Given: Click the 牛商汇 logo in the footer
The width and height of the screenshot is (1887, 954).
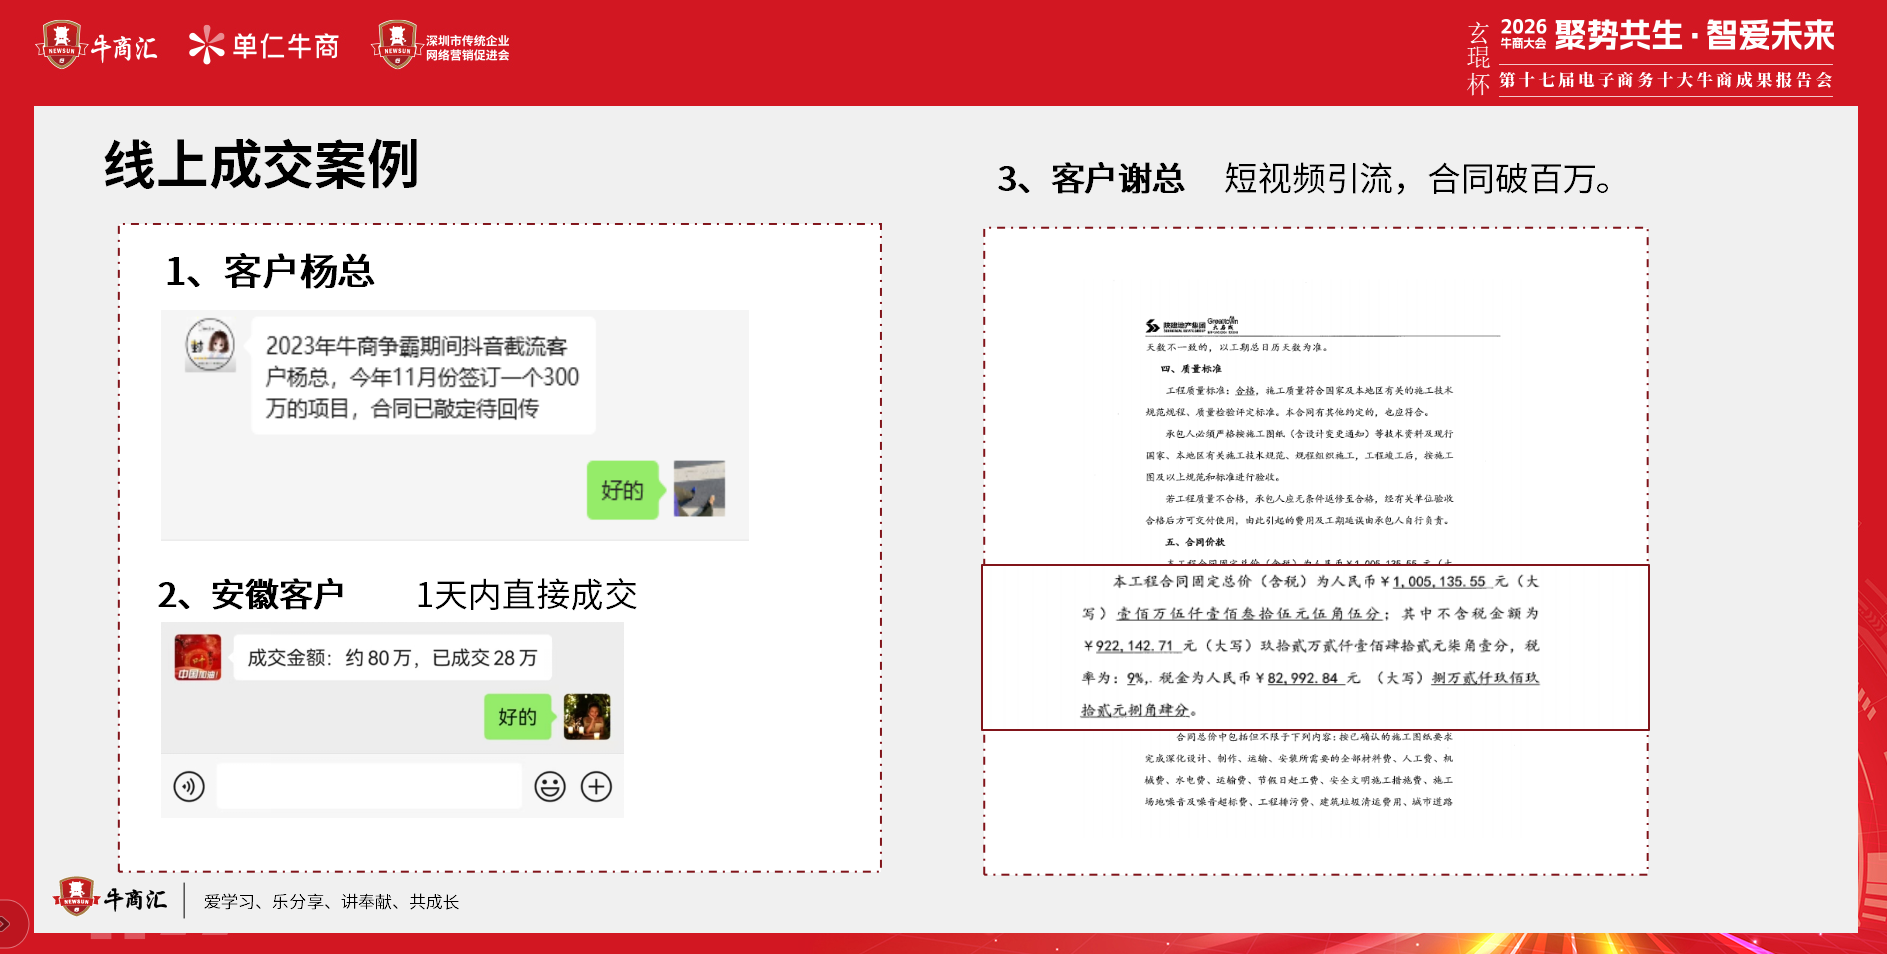Looking at the screenshot, I should click(110, 898).
